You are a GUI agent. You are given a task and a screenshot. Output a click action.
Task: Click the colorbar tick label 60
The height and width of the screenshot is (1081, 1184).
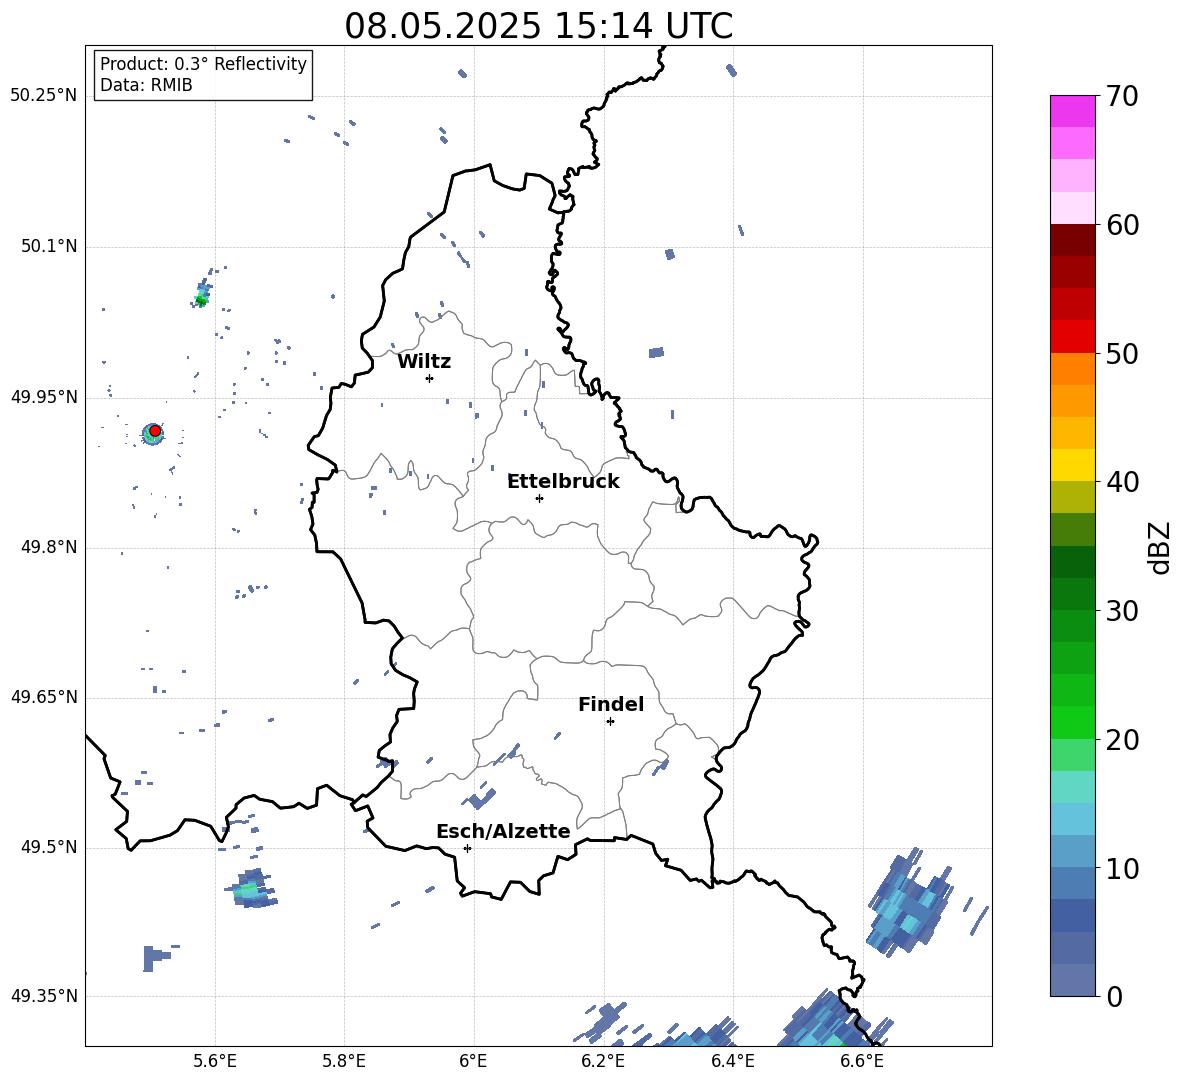tap(1122, 225)
